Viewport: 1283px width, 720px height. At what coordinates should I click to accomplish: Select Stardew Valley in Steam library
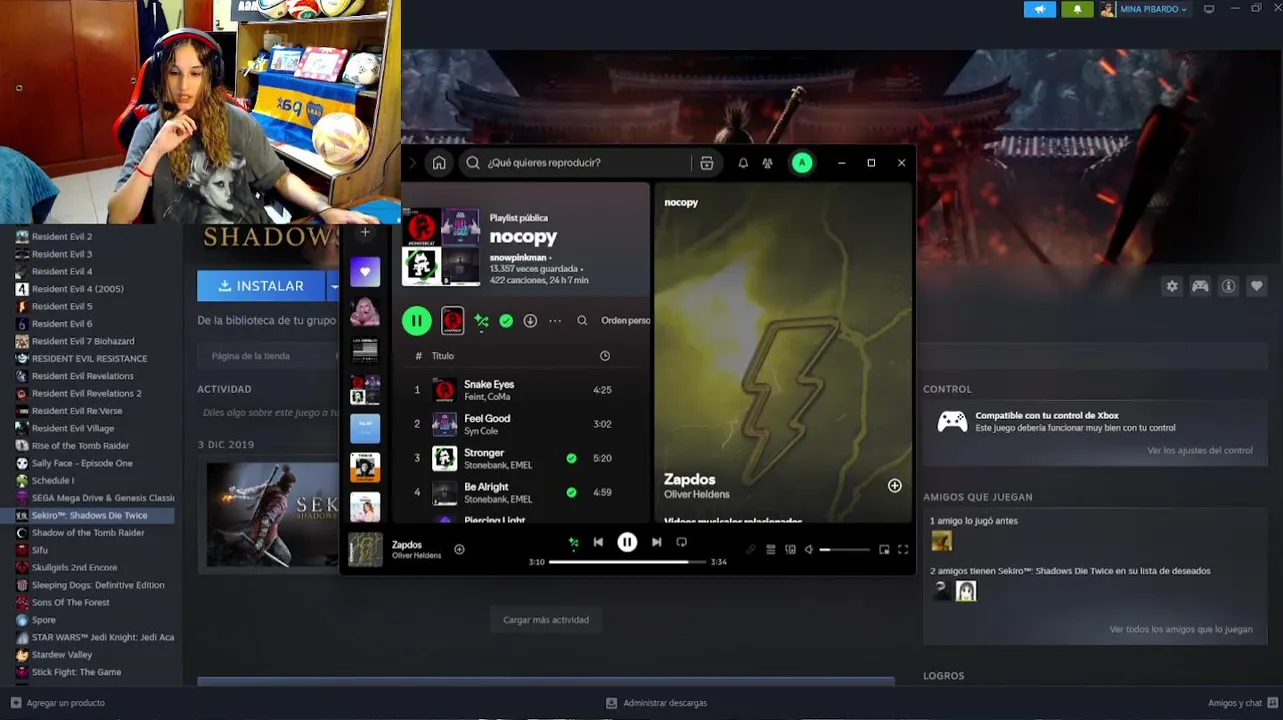point(62,655)
